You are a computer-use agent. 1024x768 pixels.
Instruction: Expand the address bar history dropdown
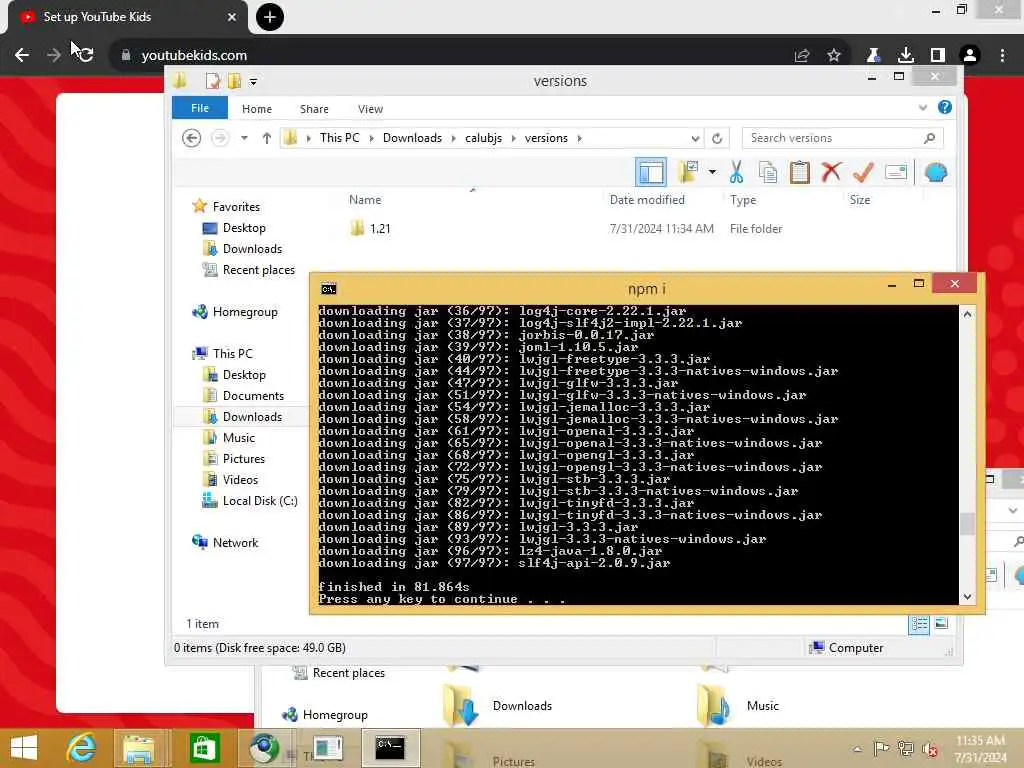coord(695,138)
